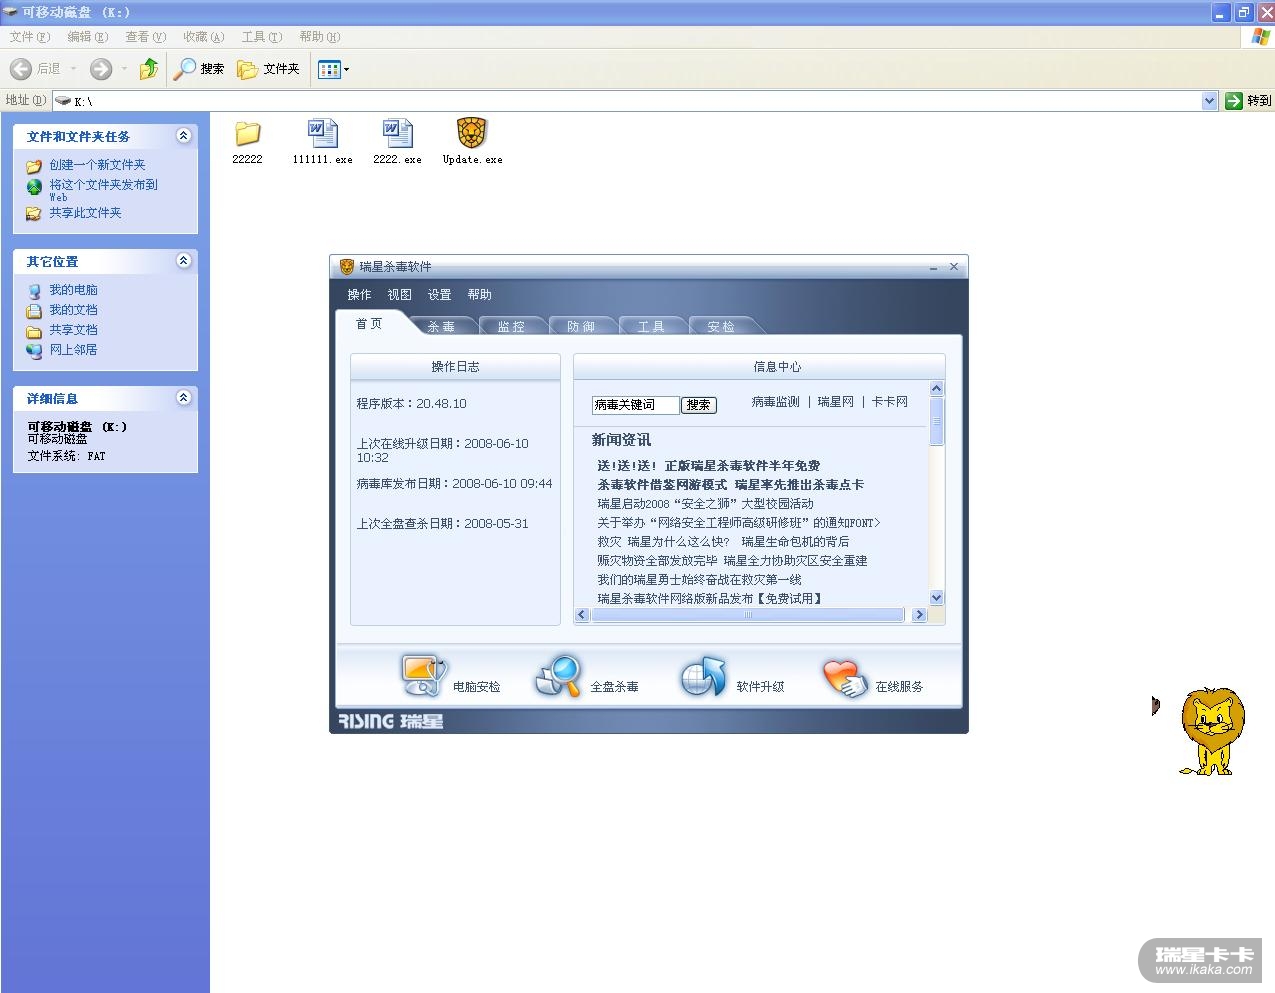This screenshot has height=993, width=1275.
Task: Click news horizontal scrollbar left arrow
Action: (582, 615)
